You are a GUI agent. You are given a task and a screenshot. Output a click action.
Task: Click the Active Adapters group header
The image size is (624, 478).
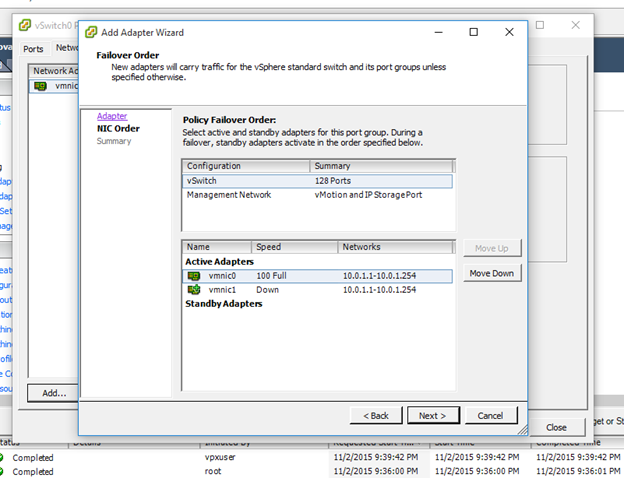[x=219, y=261]
